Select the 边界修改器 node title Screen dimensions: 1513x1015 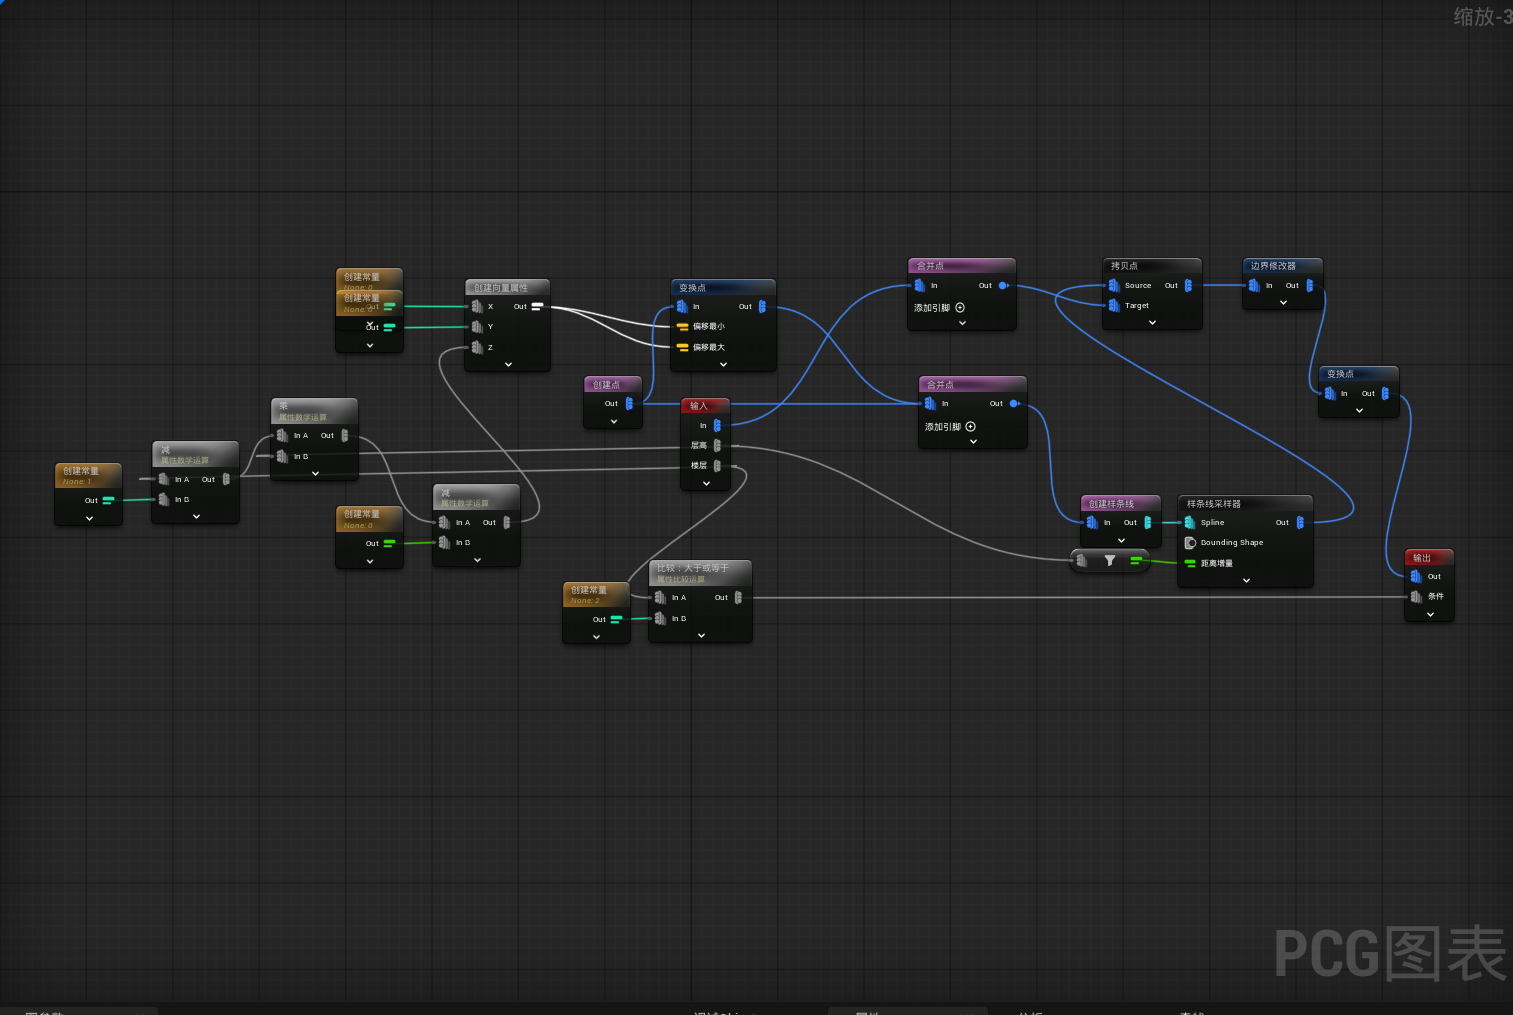tap(1273, 266)
